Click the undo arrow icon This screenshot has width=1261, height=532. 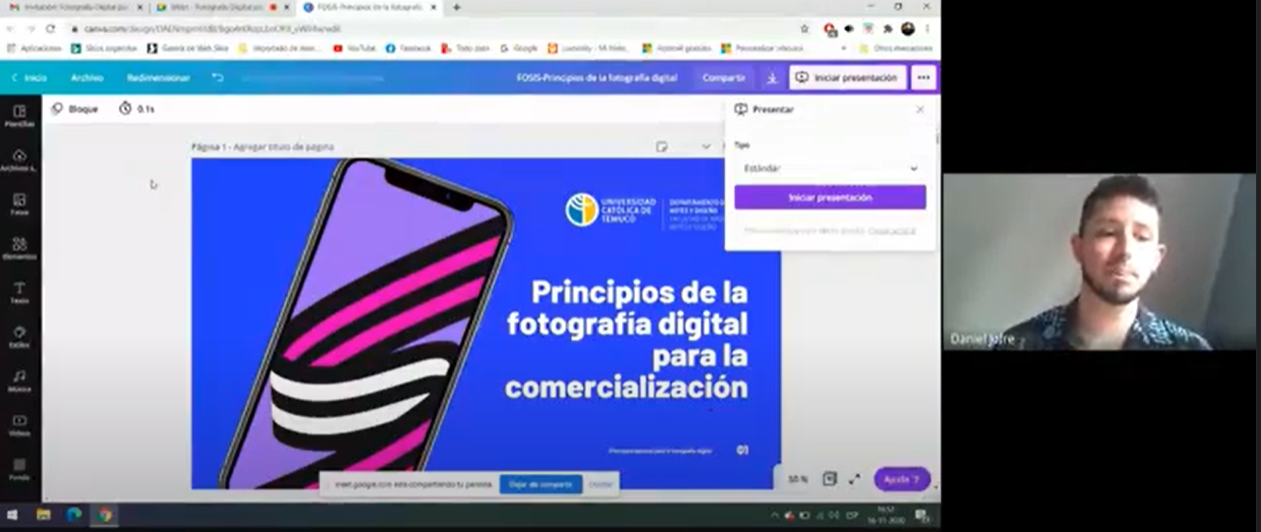[217, 78]
